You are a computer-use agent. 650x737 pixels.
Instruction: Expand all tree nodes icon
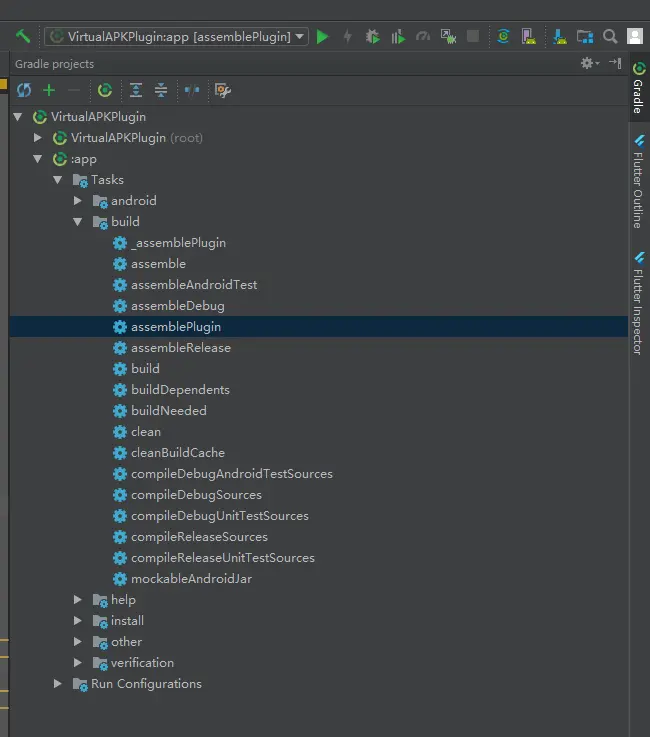[136, 90]
